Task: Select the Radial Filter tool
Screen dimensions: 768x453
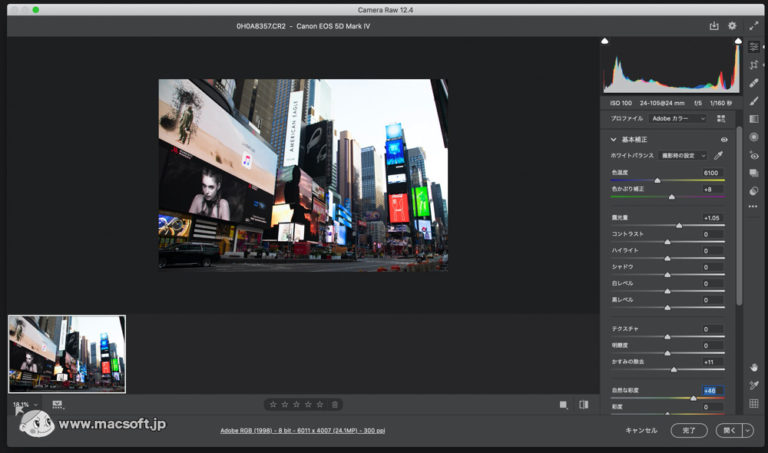Action: (754, 137)
